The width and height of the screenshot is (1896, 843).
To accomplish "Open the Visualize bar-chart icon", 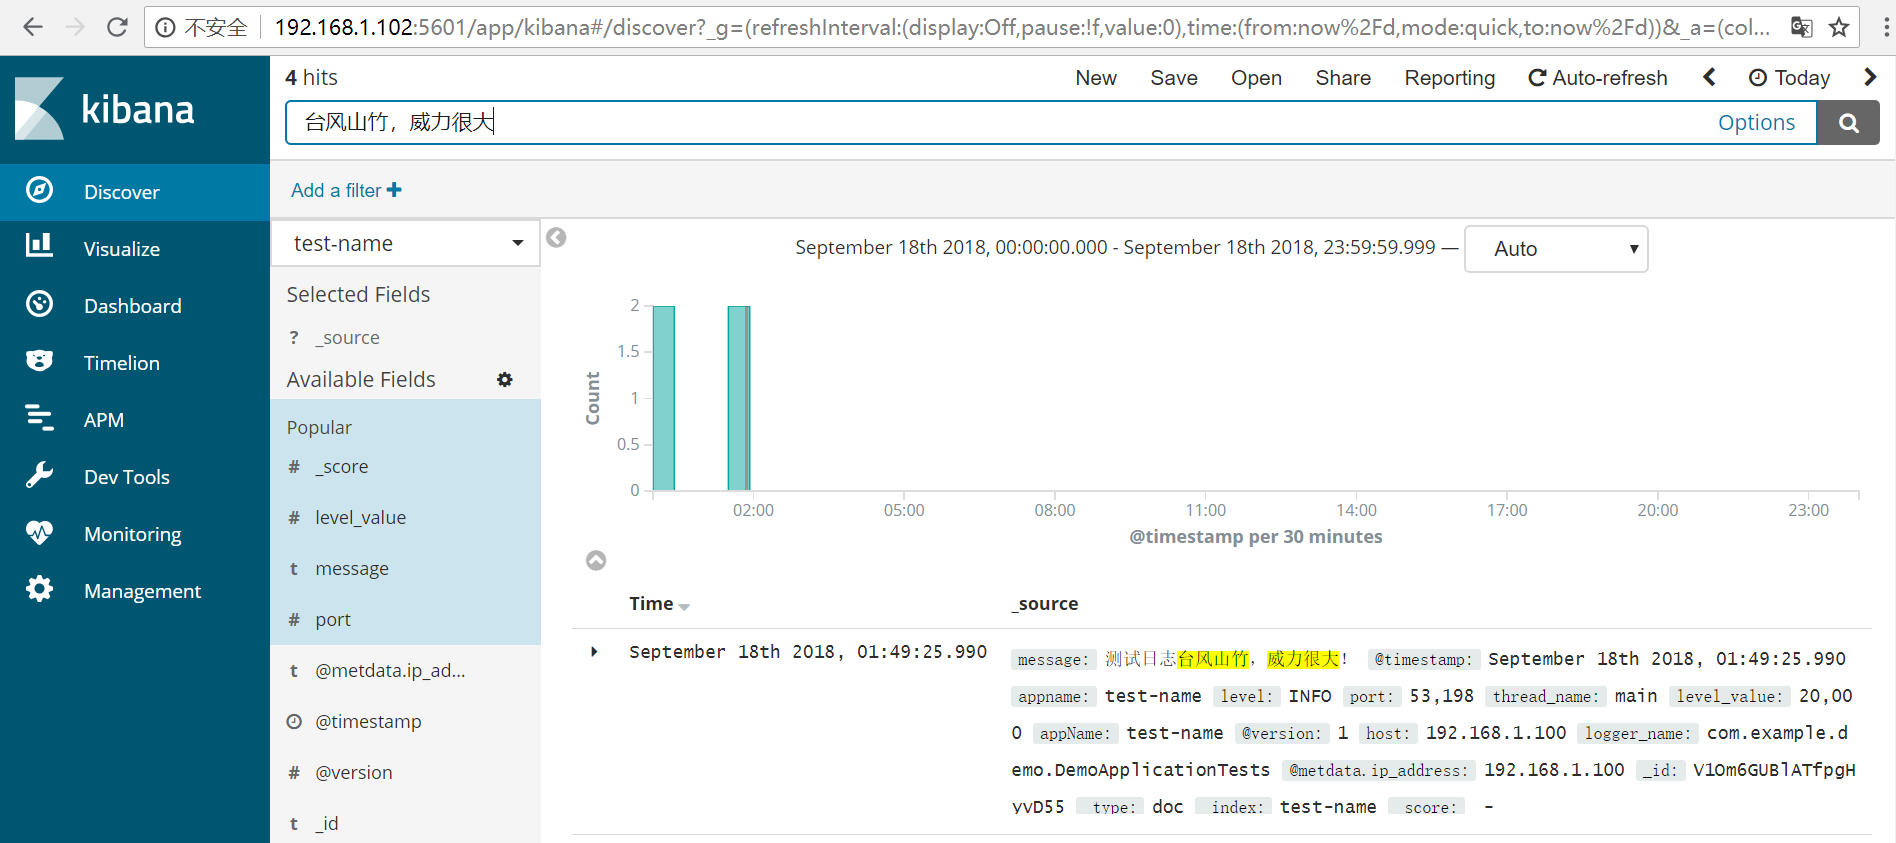I will click(39, 245).
